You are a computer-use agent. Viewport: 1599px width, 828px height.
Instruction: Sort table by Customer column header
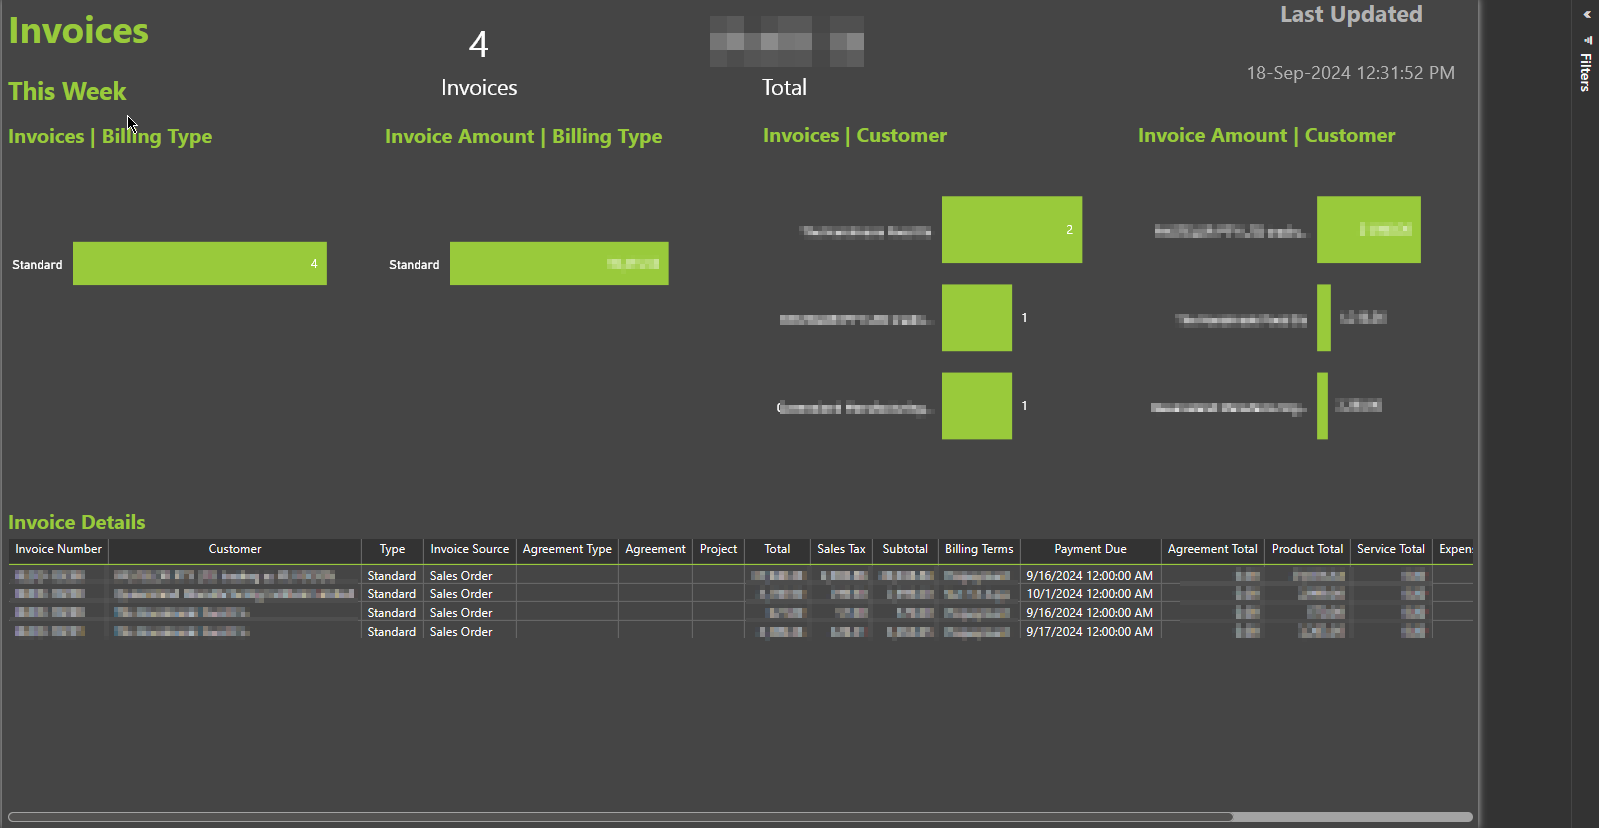tap(235, 549)
